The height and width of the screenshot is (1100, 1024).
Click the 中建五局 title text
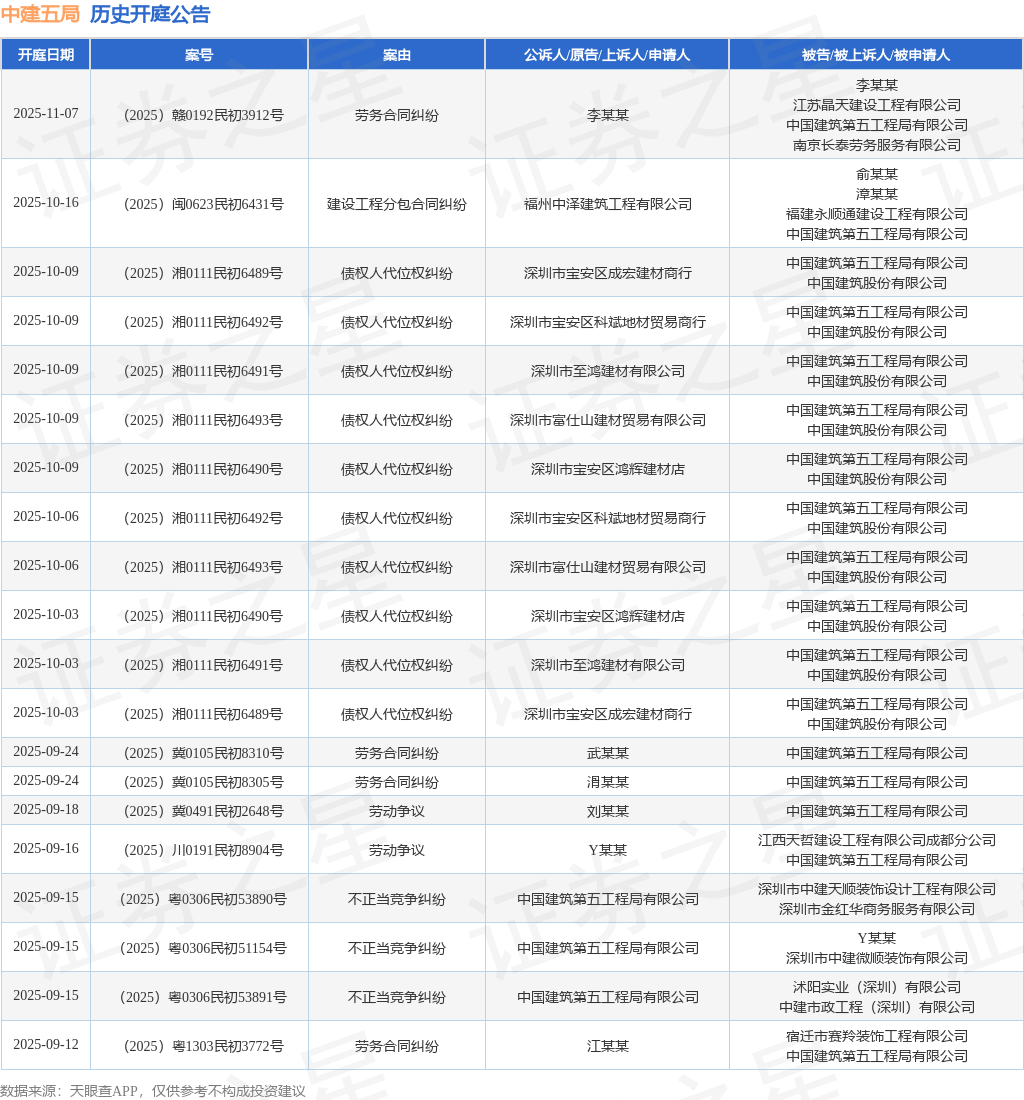(x=41, y=14)
